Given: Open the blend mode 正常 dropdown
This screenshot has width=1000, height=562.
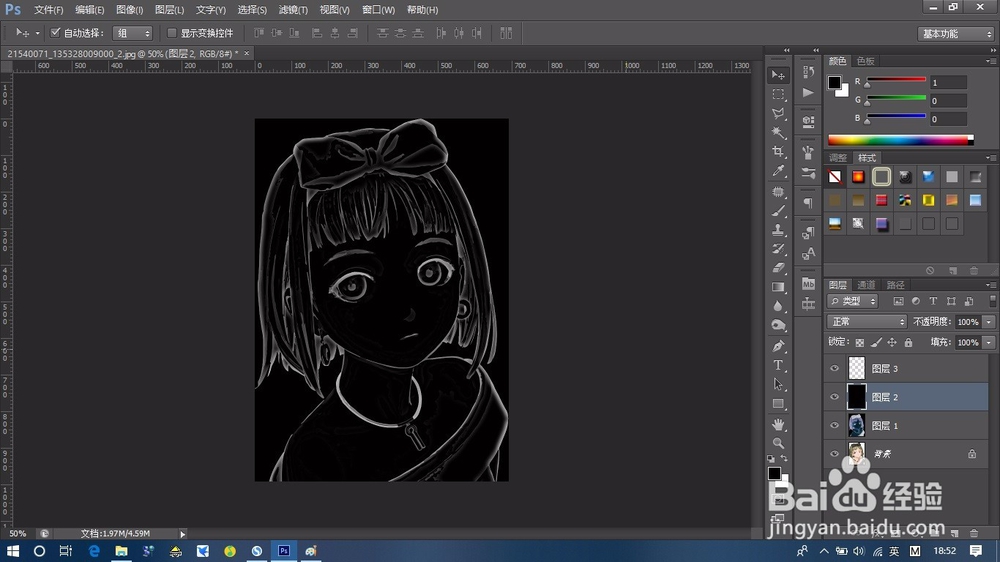Looking at the screenshot, I should (x=867, y=322).
